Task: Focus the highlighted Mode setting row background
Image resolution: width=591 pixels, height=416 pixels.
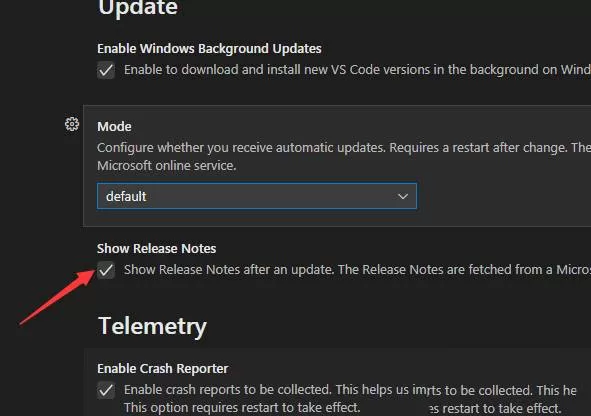Action: point(337,166)
